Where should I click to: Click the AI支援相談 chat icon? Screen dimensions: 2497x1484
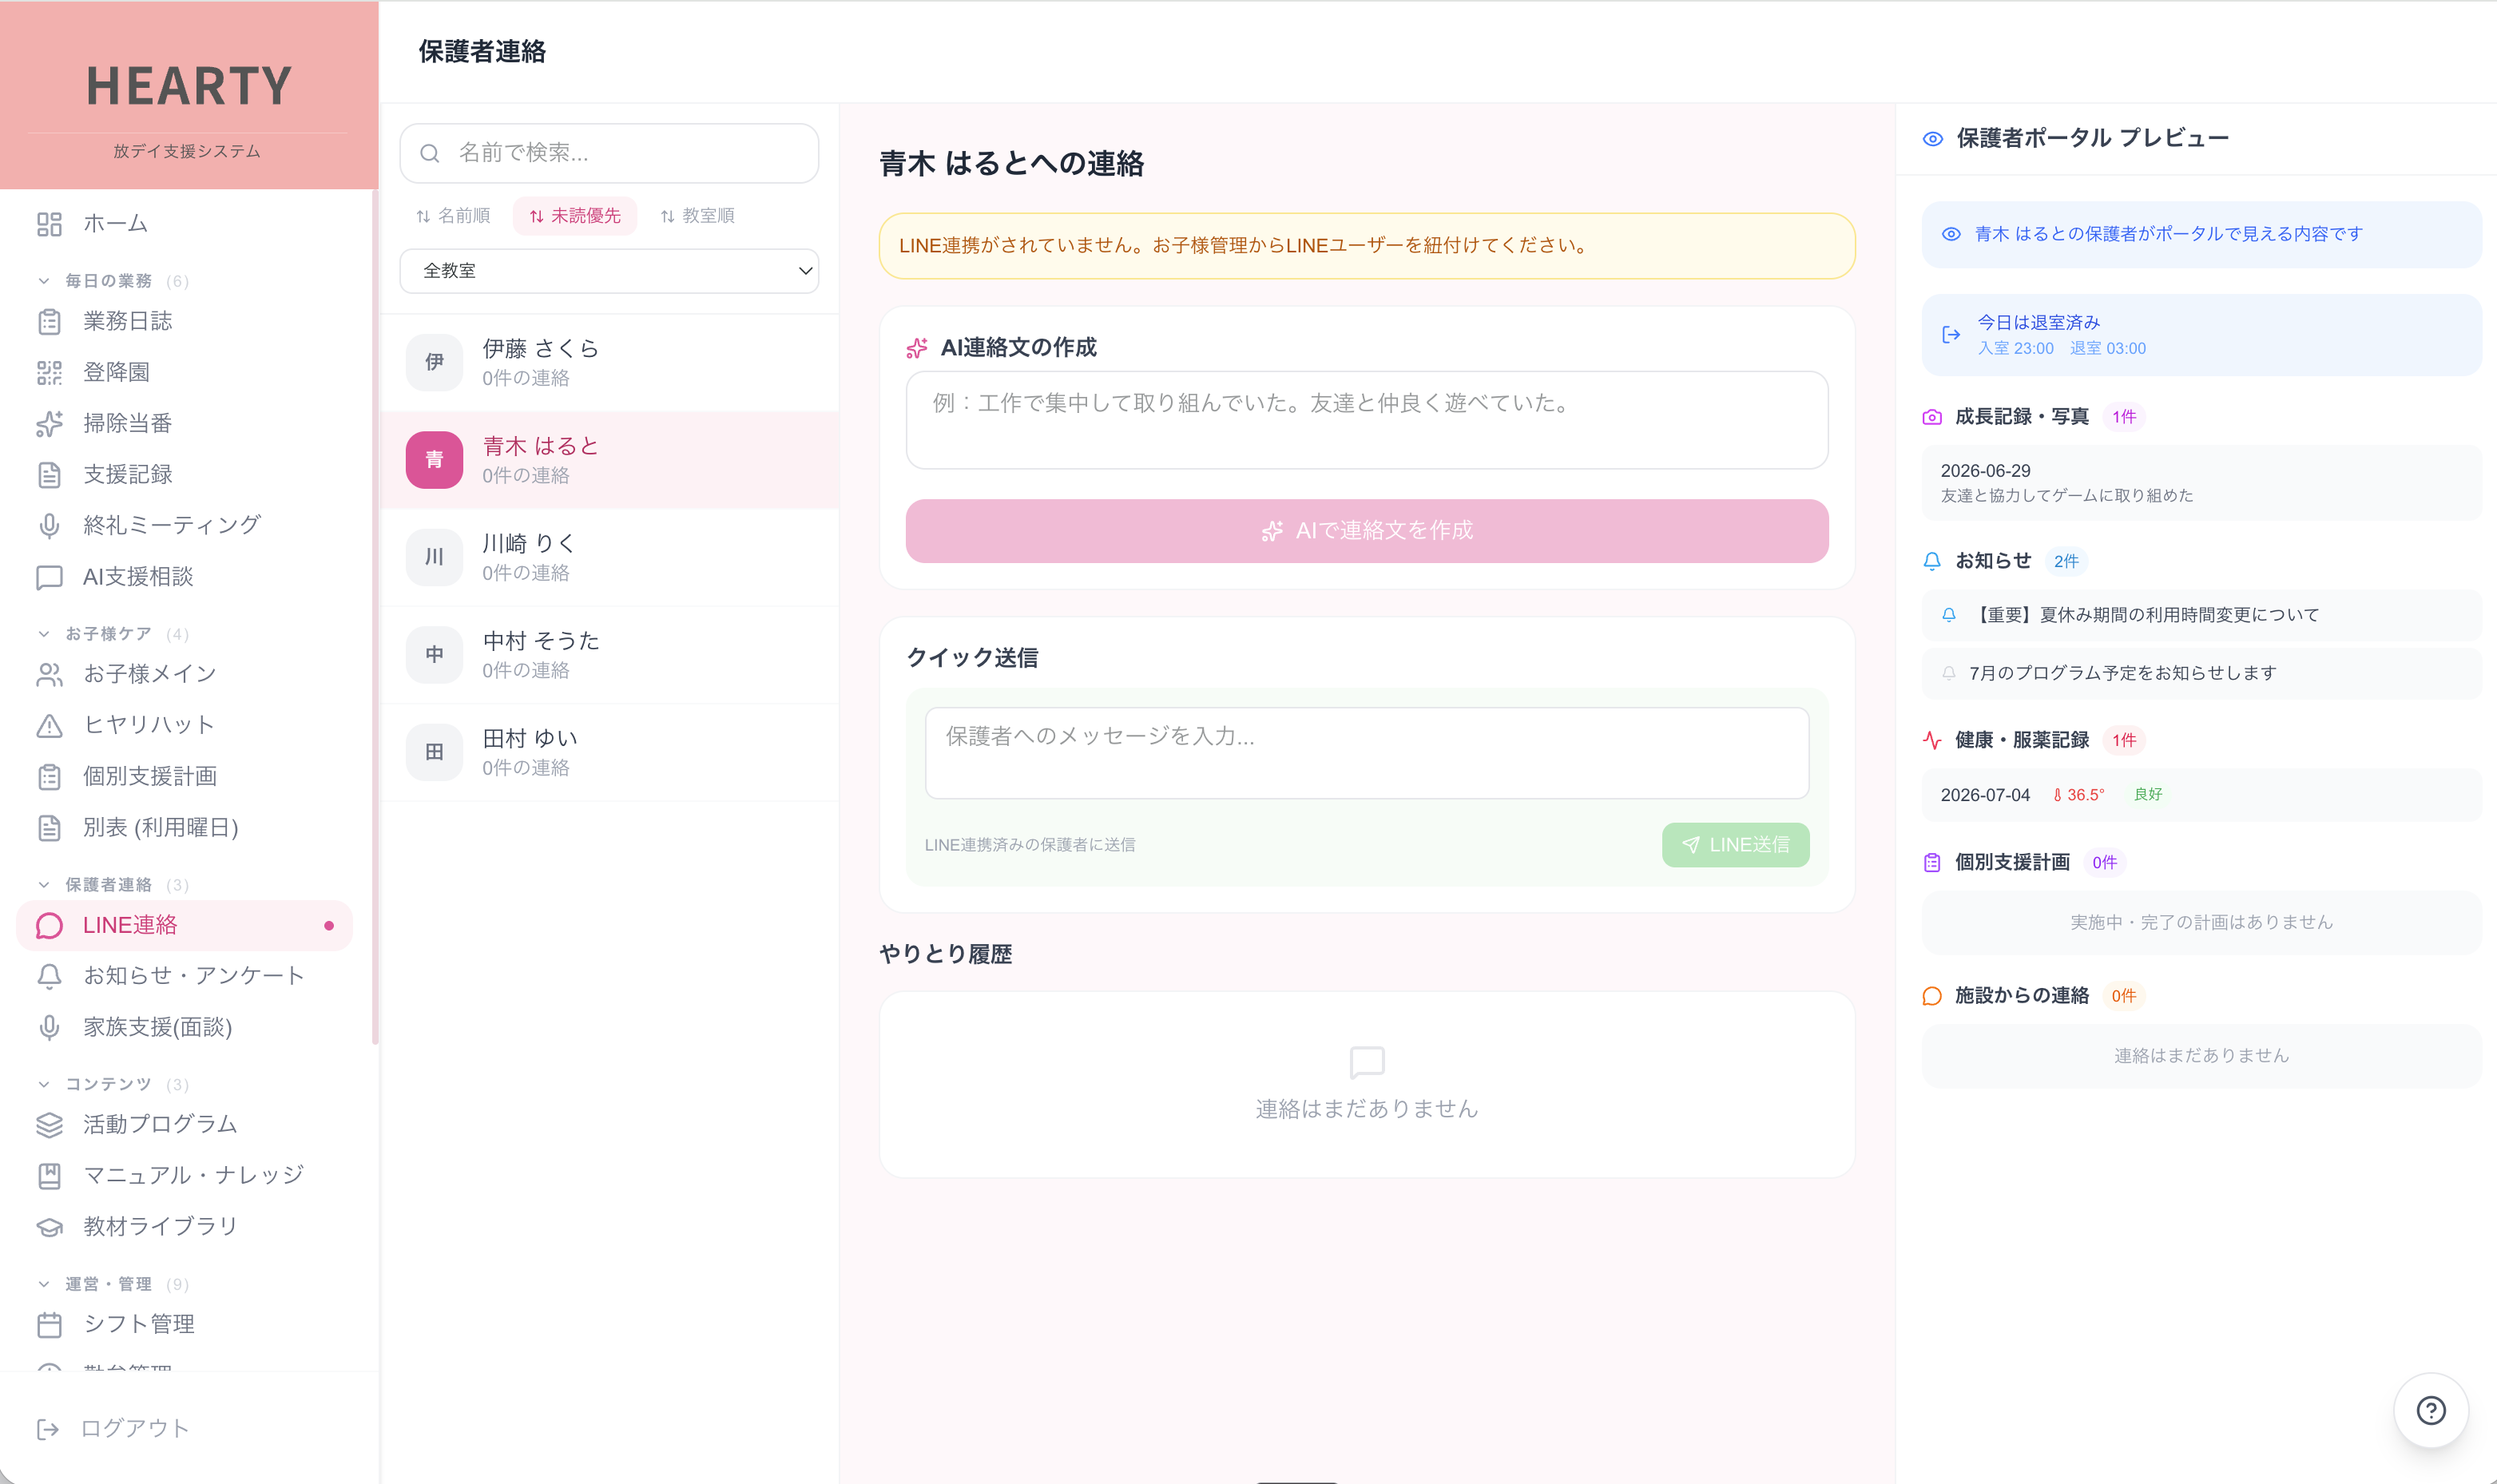(49, 577)
